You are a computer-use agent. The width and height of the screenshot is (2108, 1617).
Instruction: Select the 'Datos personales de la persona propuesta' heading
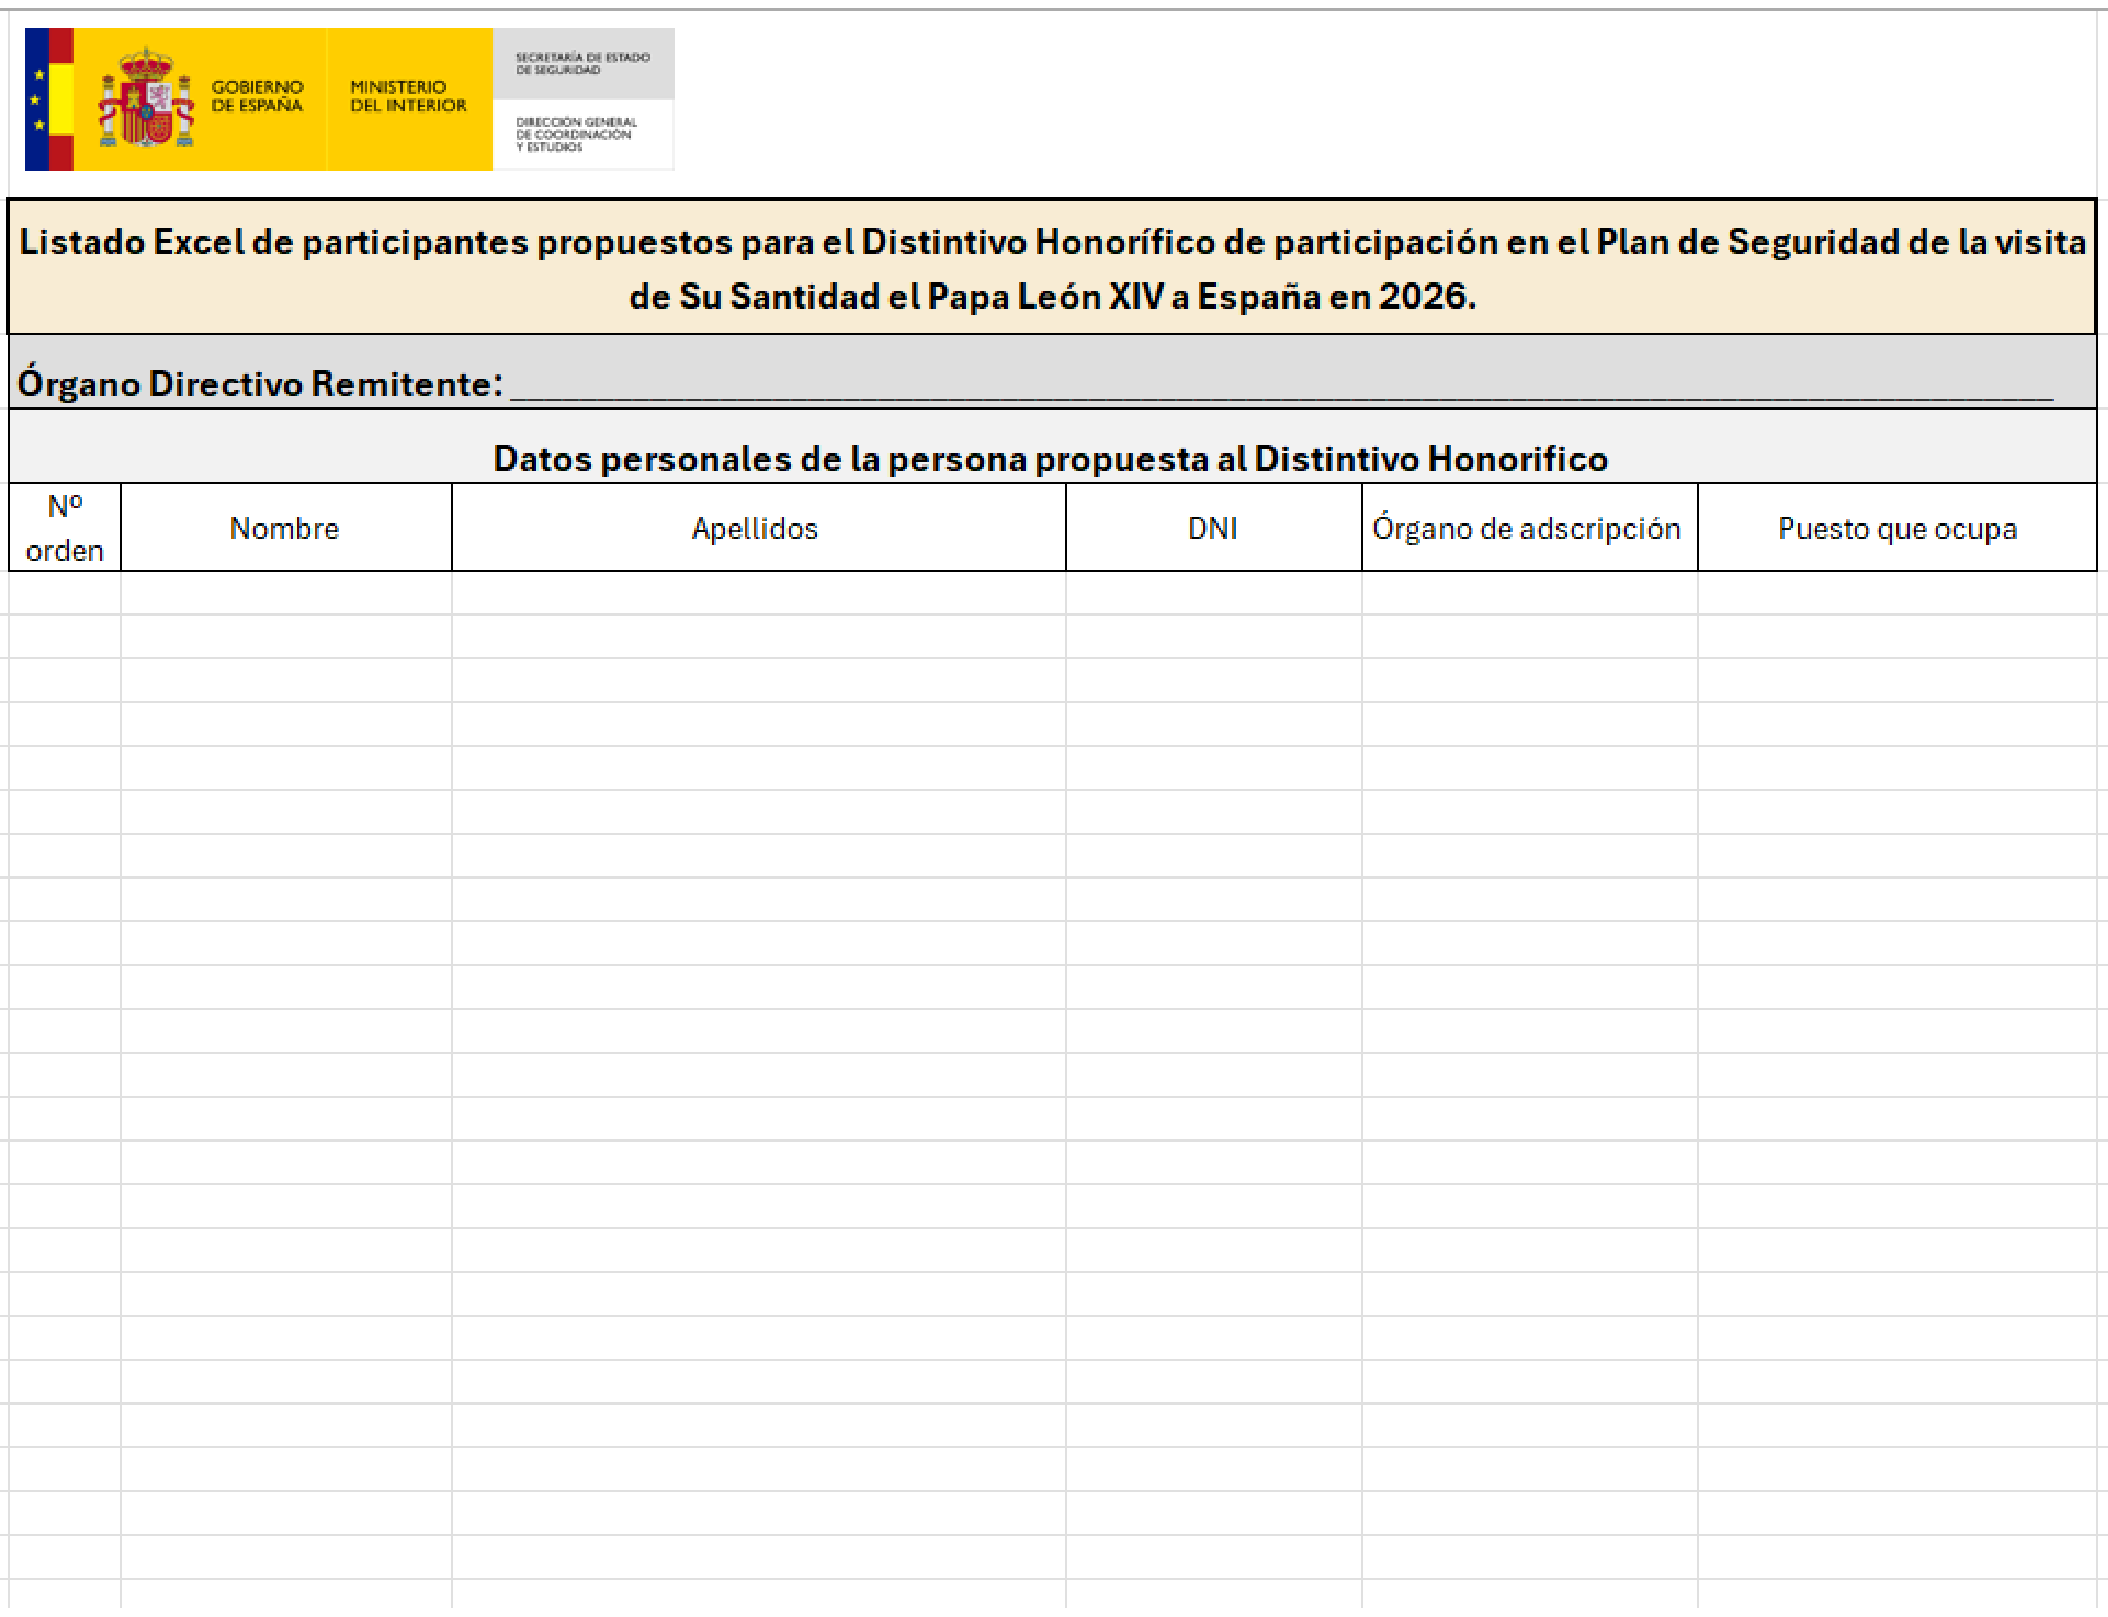1052,447
